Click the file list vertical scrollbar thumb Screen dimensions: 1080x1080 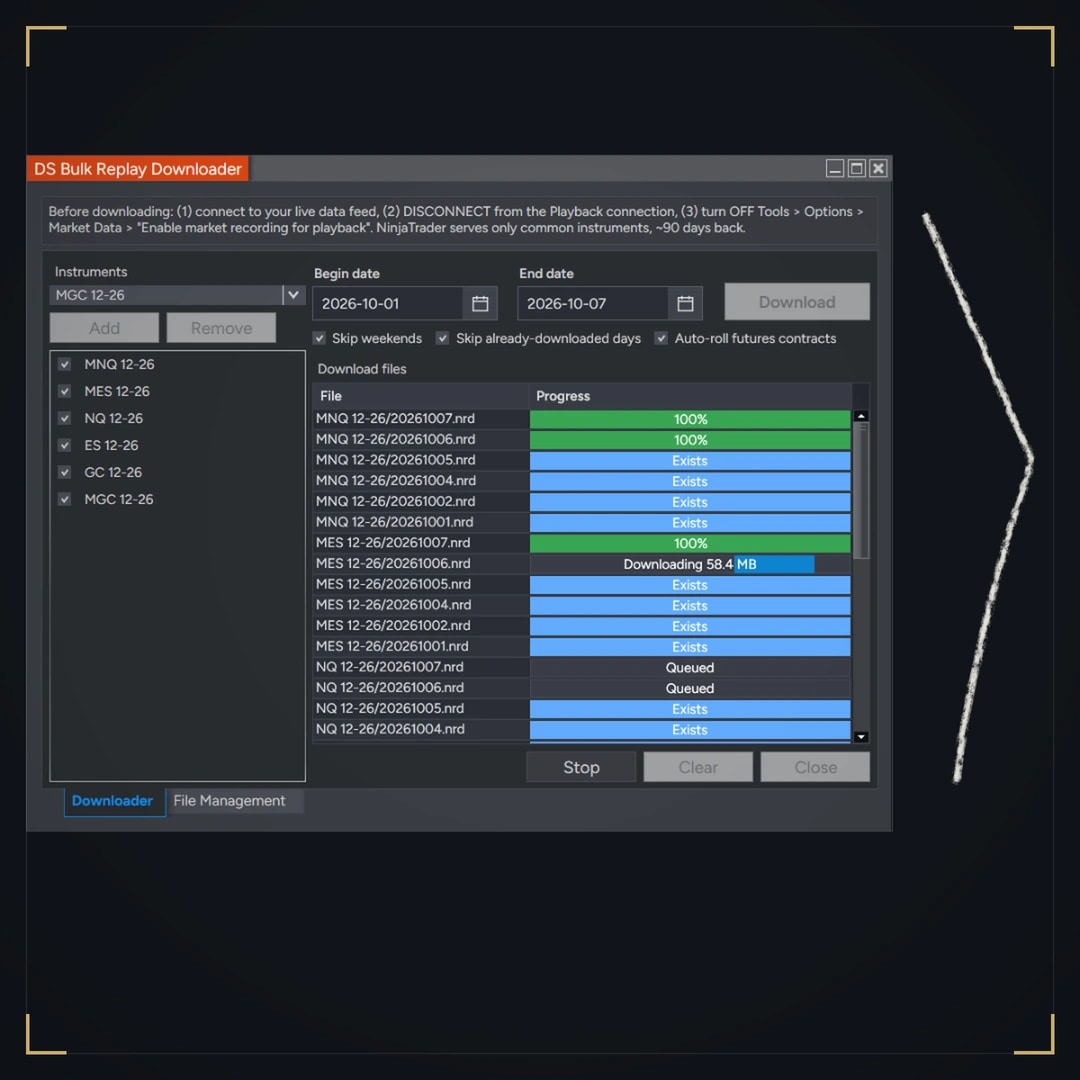coord(861,490)
